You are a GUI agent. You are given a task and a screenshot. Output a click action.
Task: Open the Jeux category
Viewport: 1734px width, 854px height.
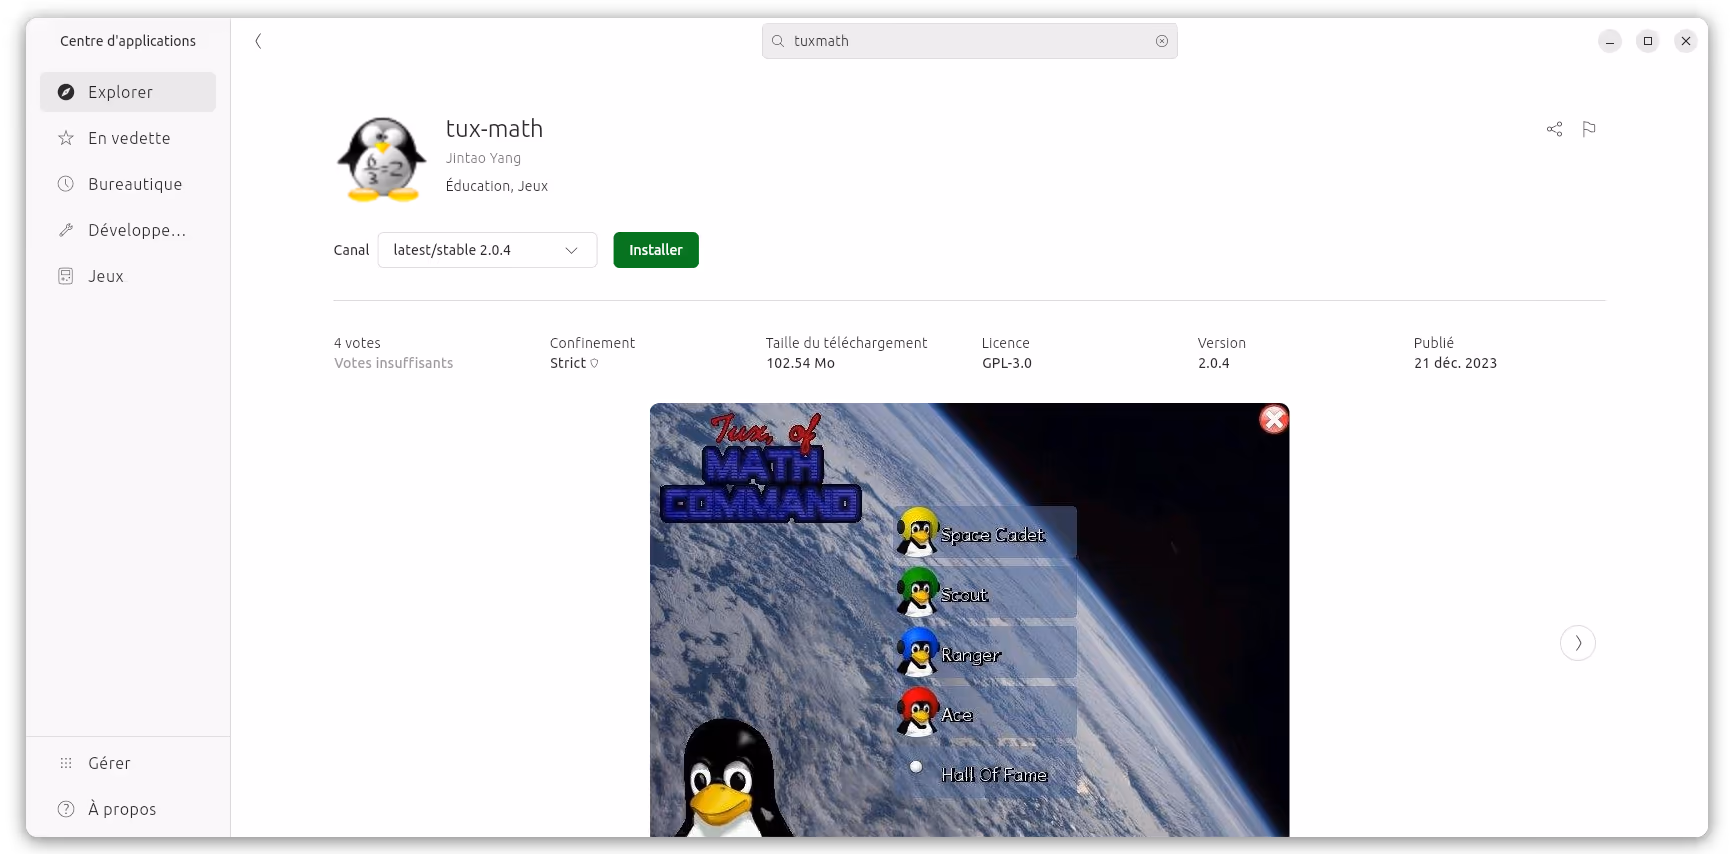pos(128,276)
